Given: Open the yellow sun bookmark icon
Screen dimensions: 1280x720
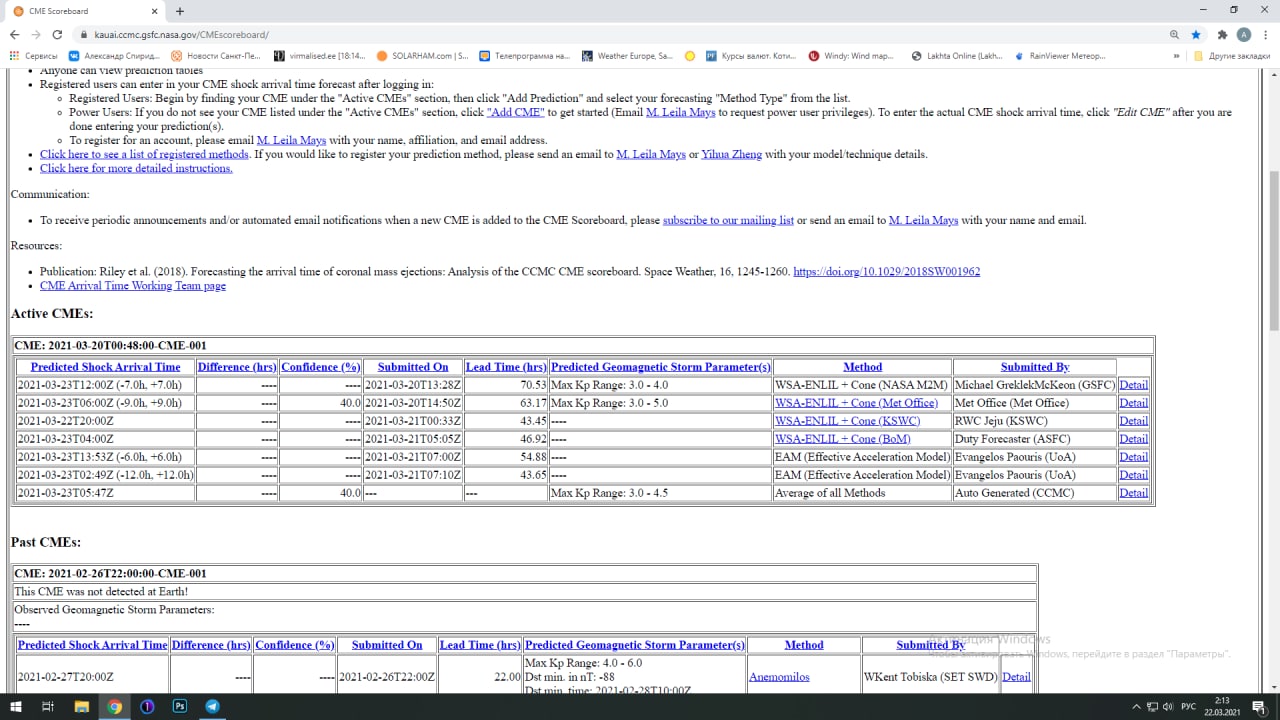Looking at the screenshot, I should 690,56.
